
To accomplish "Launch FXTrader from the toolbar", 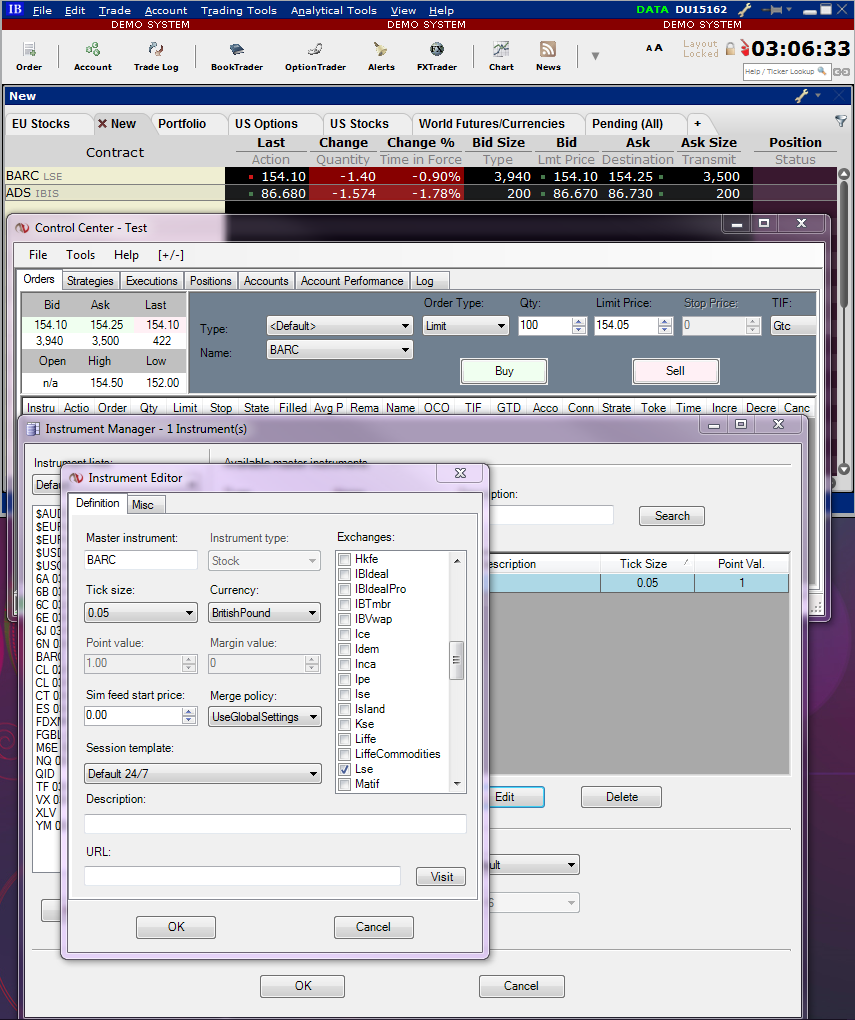I will pos(437,57).
